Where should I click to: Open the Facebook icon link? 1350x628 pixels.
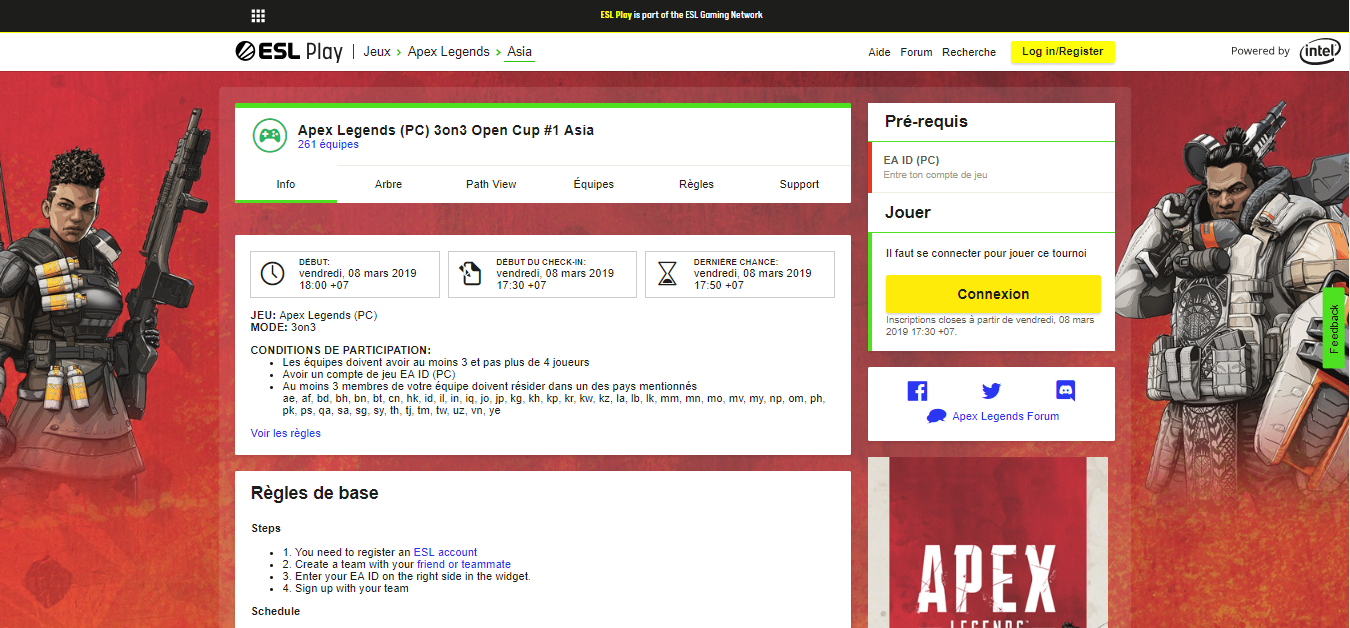tap(917, 391)
